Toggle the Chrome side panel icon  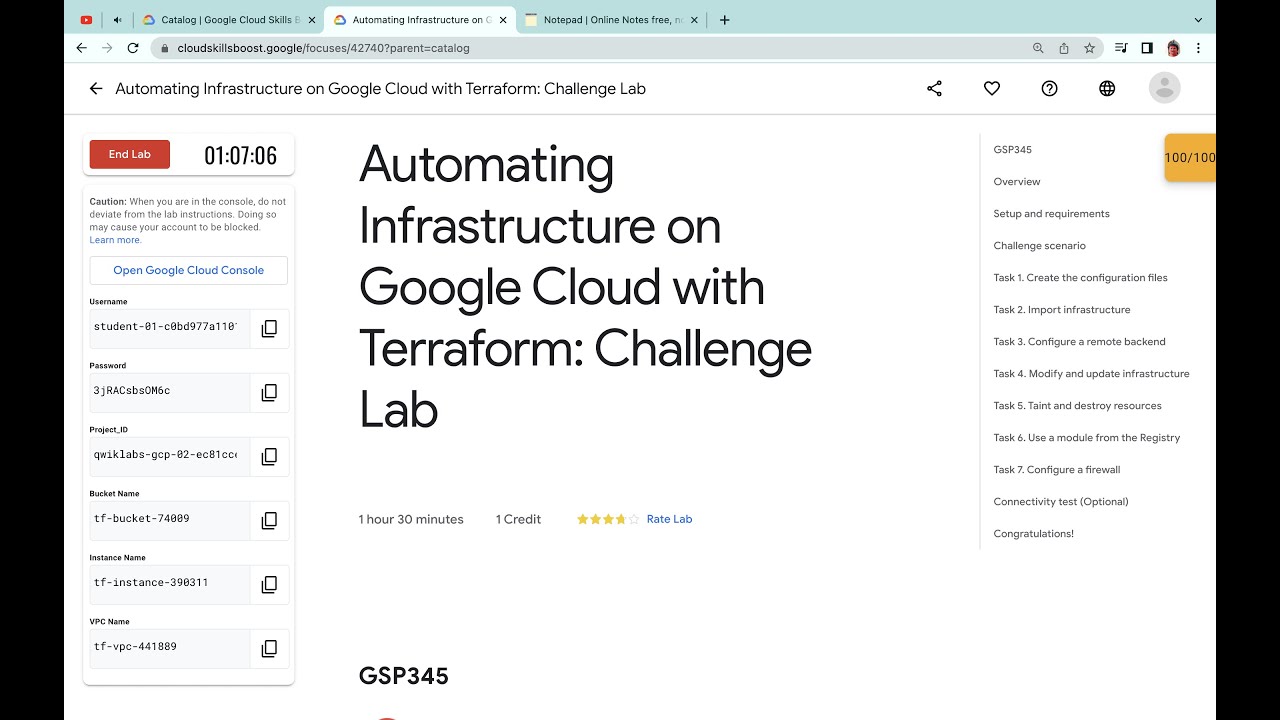point(1147,48)
